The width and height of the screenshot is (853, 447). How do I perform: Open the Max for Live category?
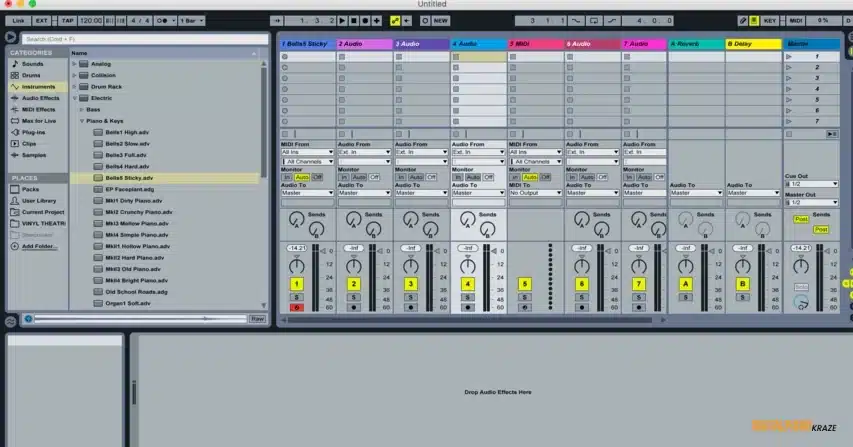click(38, 120)
